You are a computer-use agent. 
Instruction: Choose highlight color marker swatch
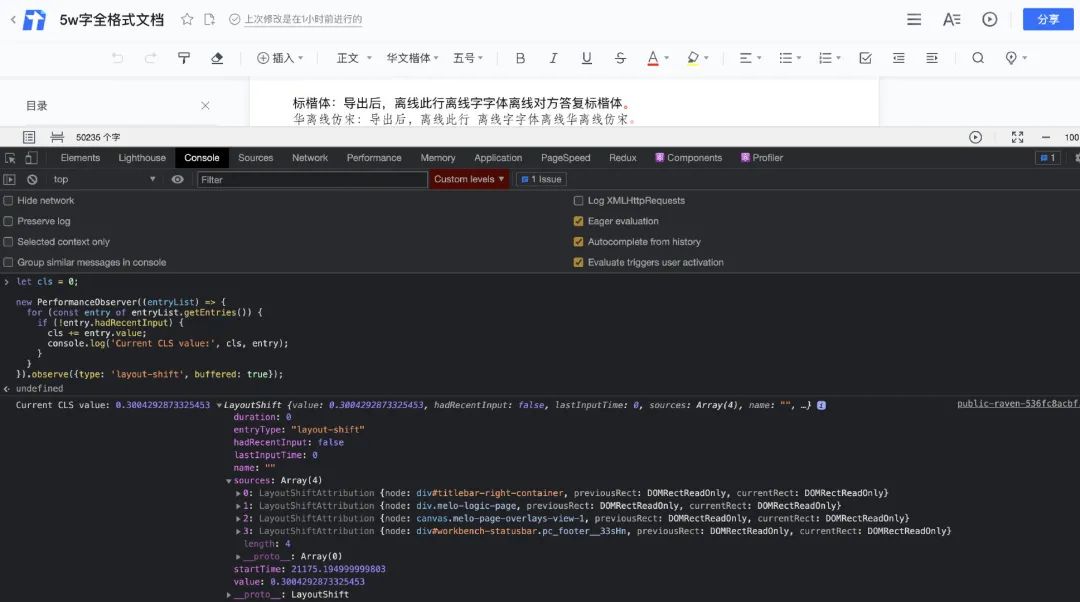pos(693,59)
